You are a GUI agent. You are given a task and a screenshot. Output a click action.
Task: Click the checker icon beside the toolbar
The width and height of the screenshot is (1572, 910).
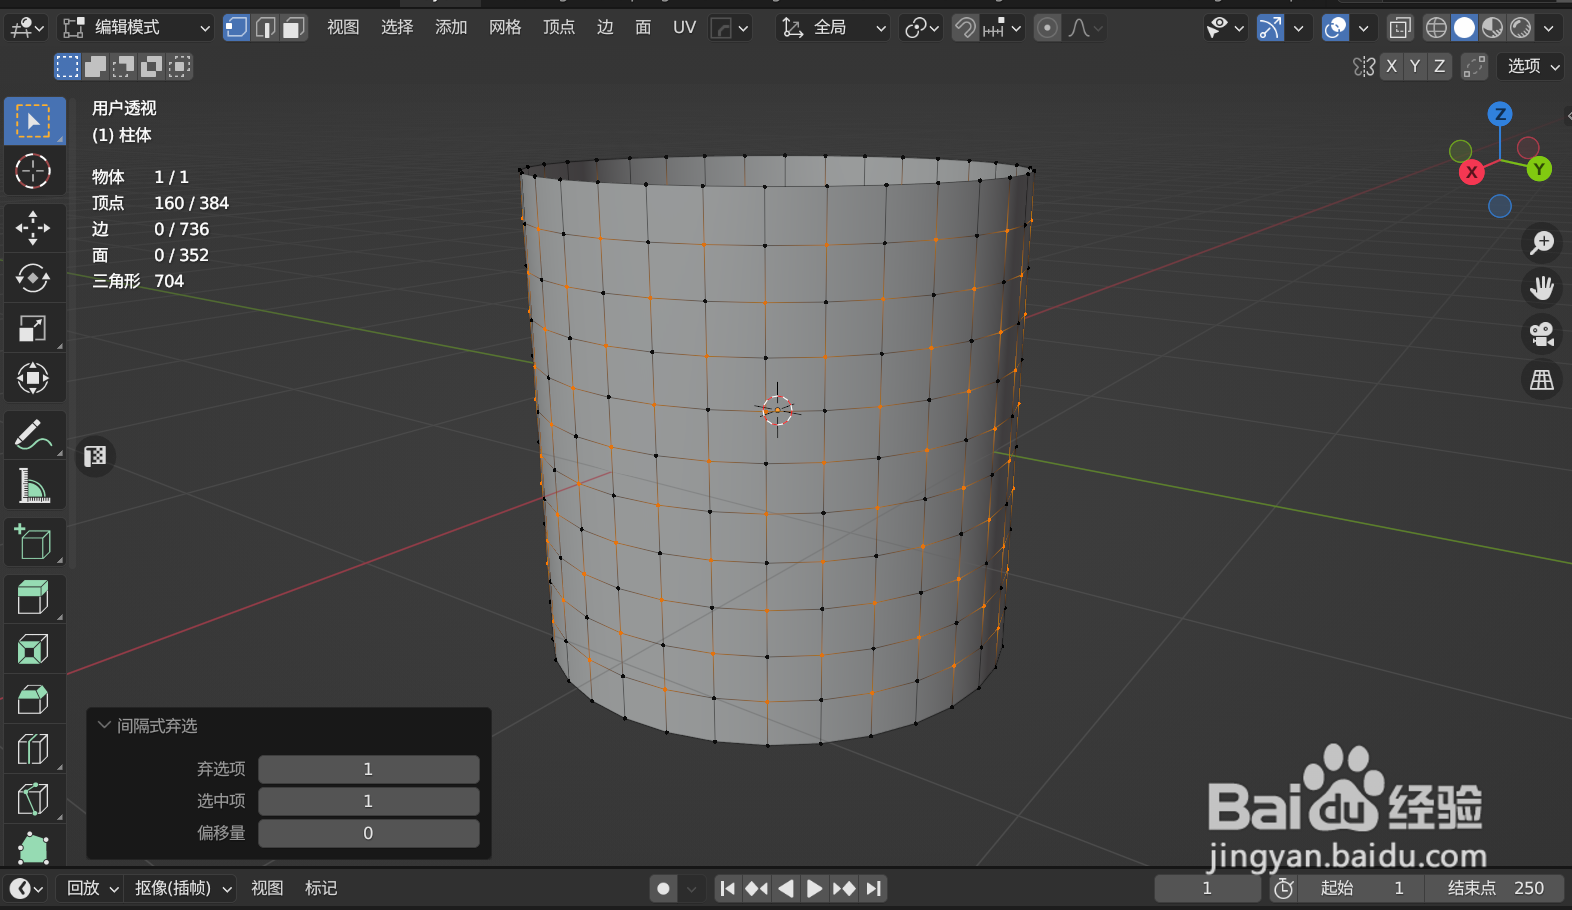(95, 457)
